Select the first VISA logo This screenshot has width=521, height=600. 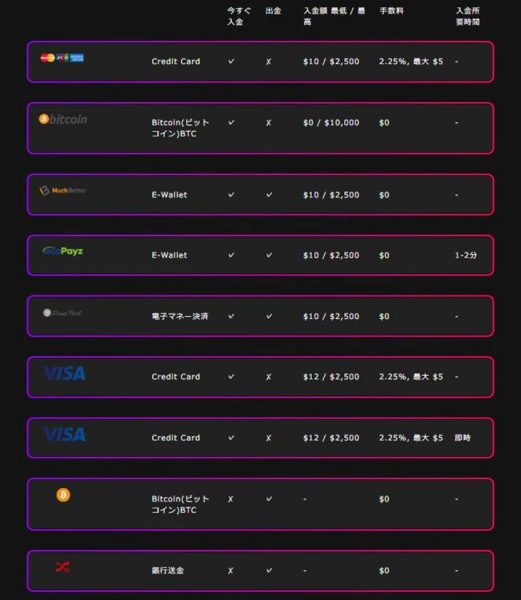pos(64,373)
